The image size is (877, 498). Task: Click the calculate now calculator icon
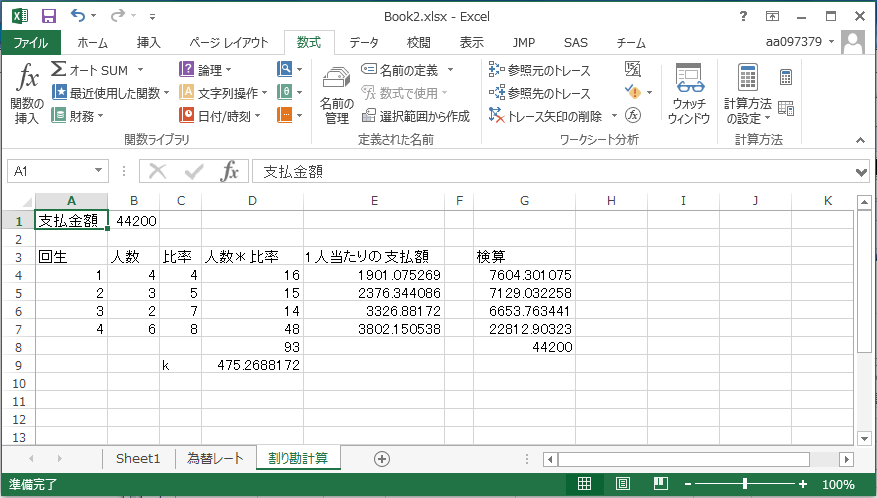pyautogui.click(x=786, y=77)
